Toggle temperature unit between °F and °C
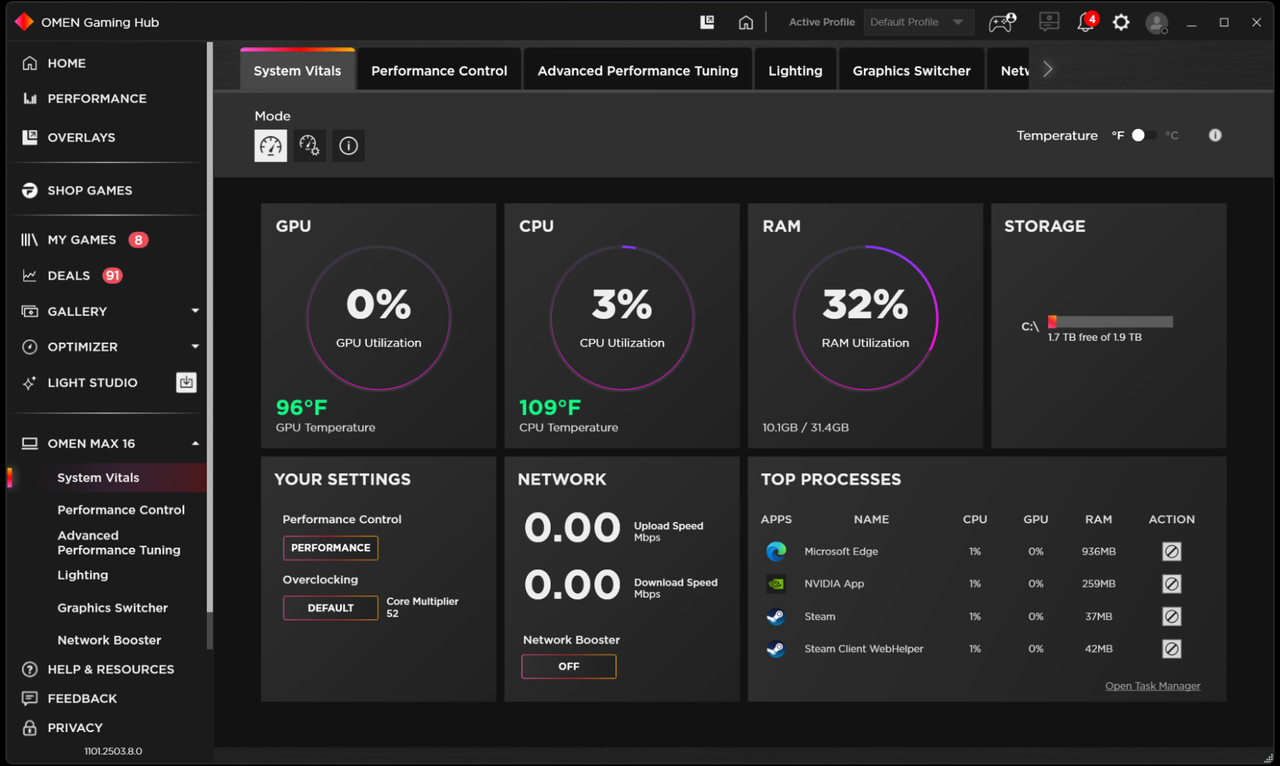 [1144, 135]
